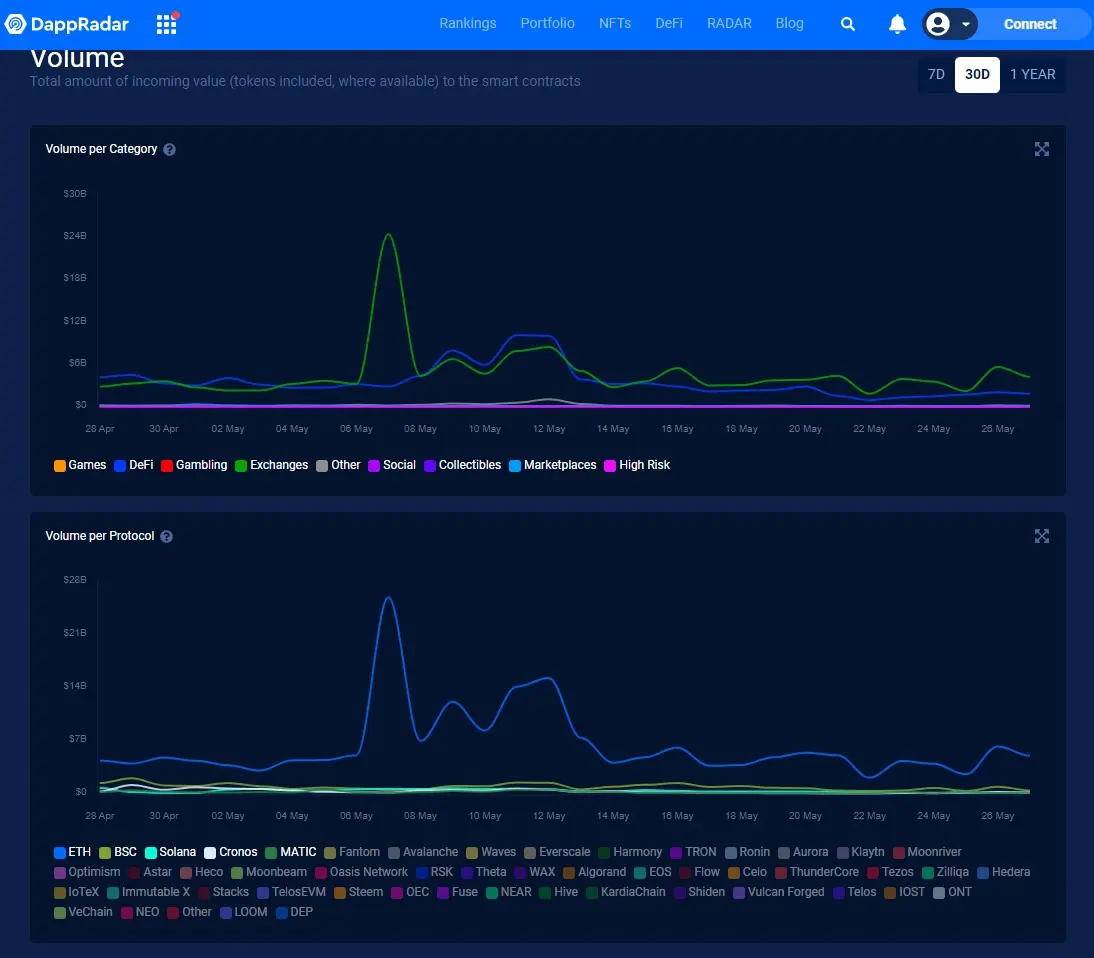Click the user account avatar icon

[x=938, y=24]
